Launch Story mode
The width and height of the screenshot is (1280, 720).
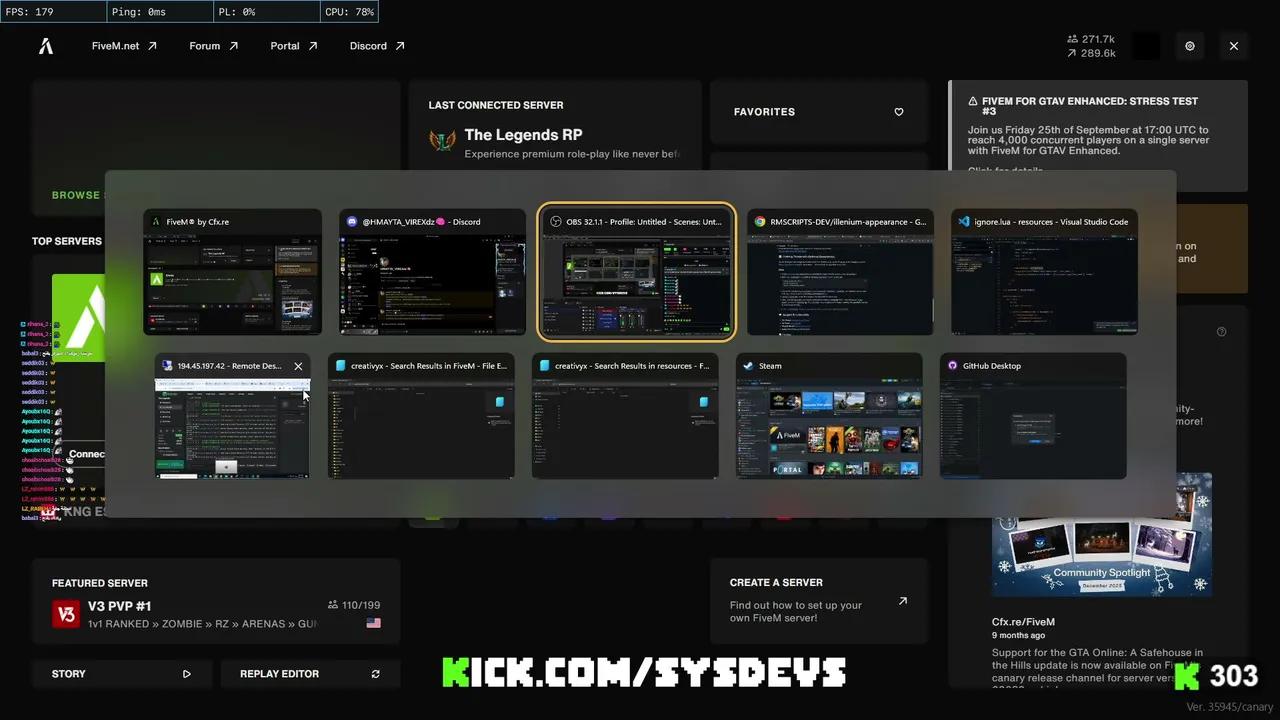[x=122, y=674]
